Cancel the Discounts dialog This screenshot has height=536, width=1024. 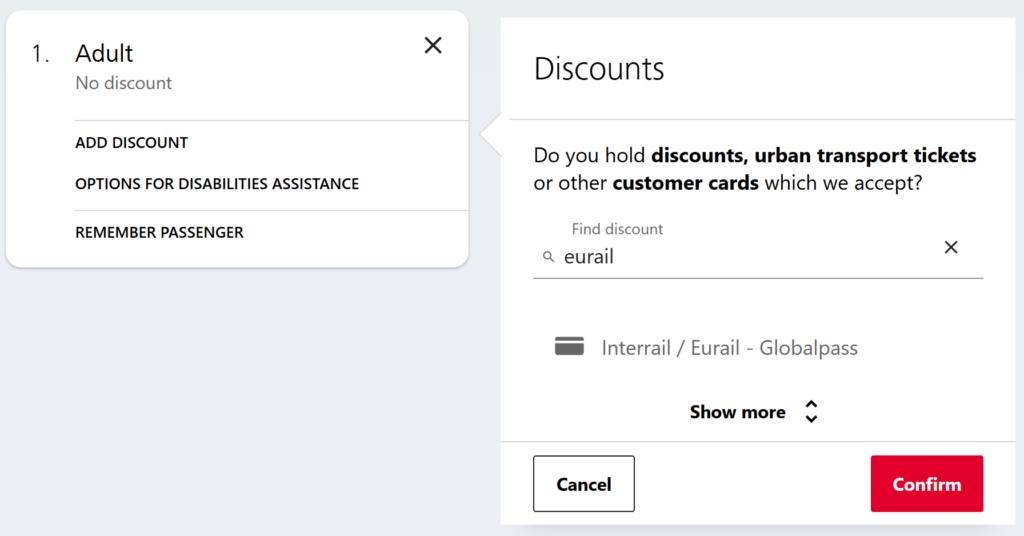(x=584, y=484)
